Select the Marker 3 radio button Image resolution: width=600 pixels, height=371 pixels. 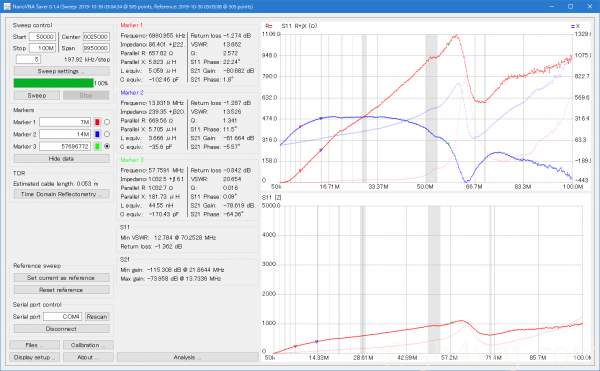tap(107, 146)
